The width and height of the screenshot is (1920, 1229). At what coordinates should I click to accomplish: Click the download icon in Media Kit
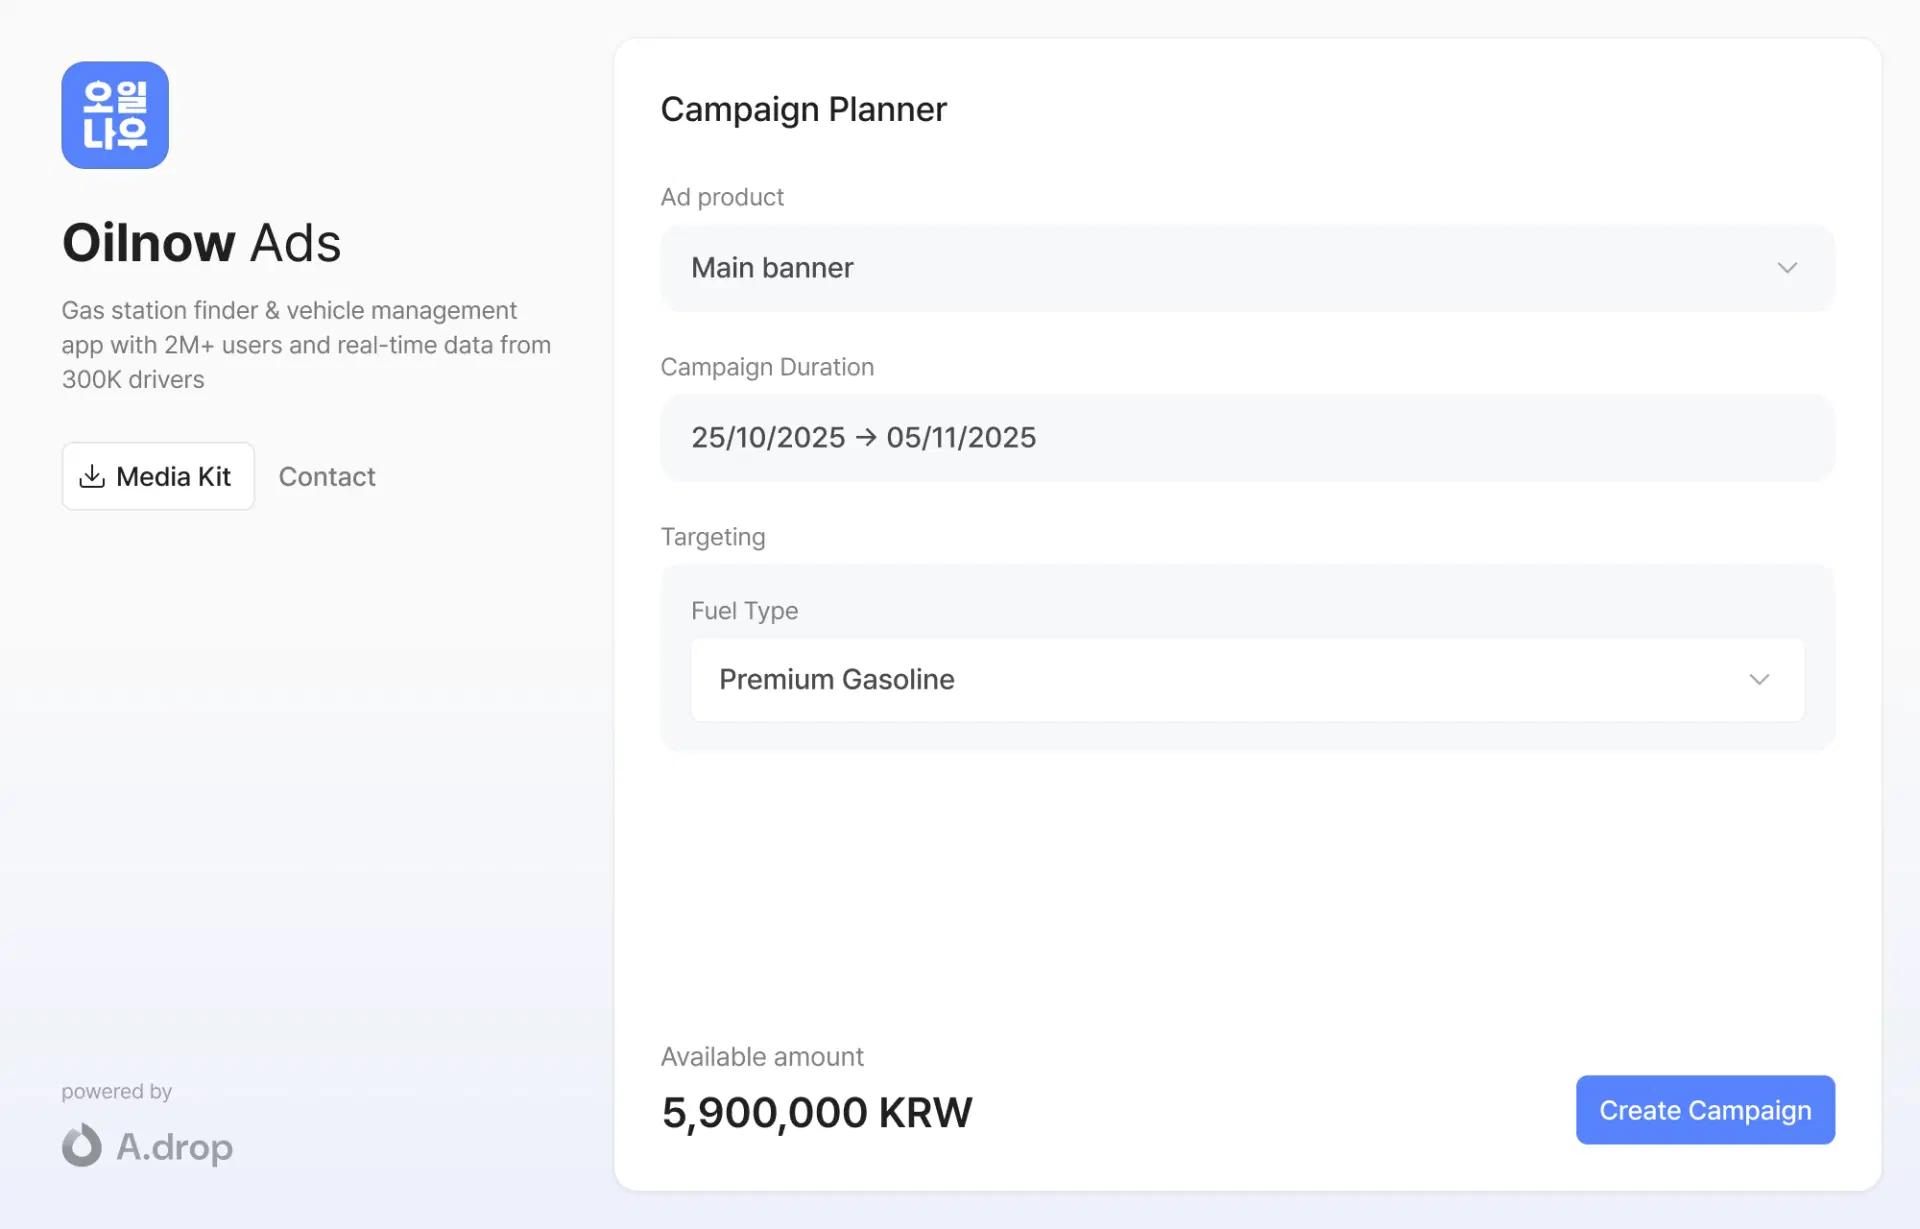point(92,476)
